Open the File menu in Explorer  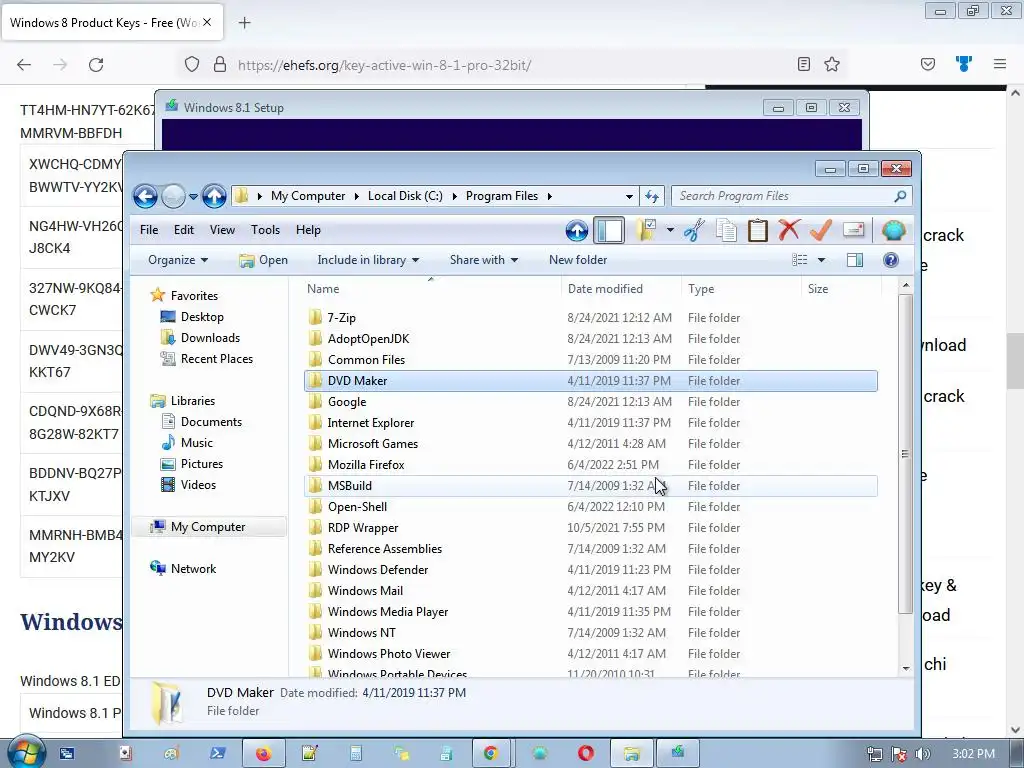tap(149, 230)
